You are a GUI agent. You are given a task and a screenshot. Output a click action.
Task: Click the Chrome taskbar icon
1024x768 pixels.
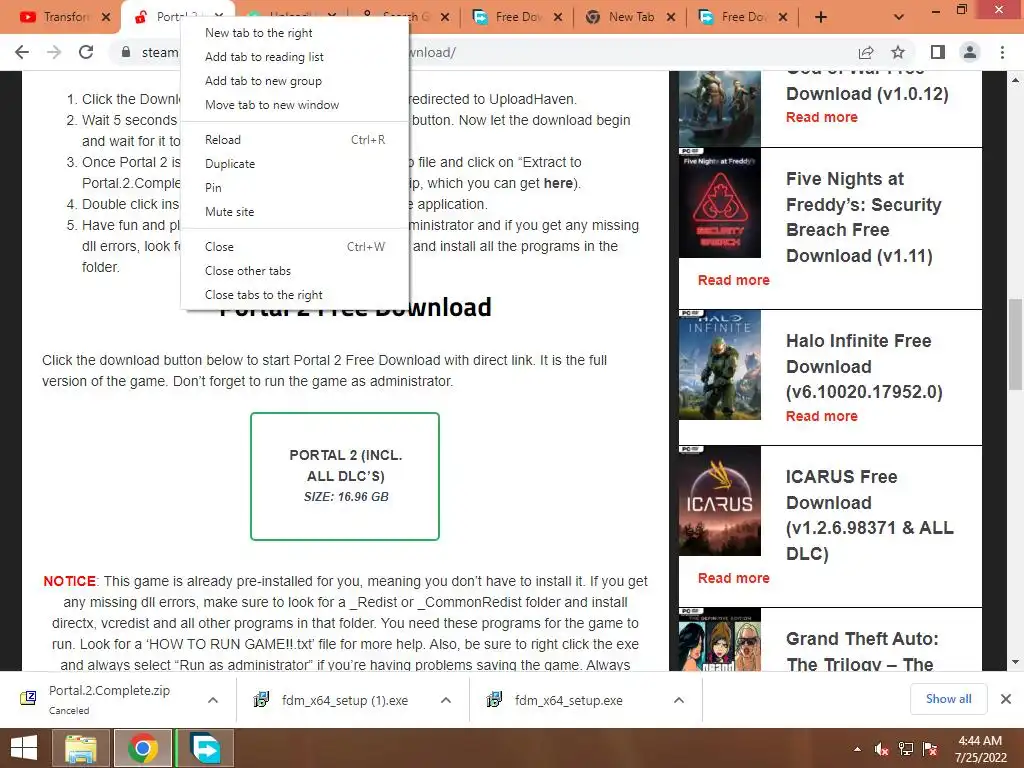click(x=142, y=748)
